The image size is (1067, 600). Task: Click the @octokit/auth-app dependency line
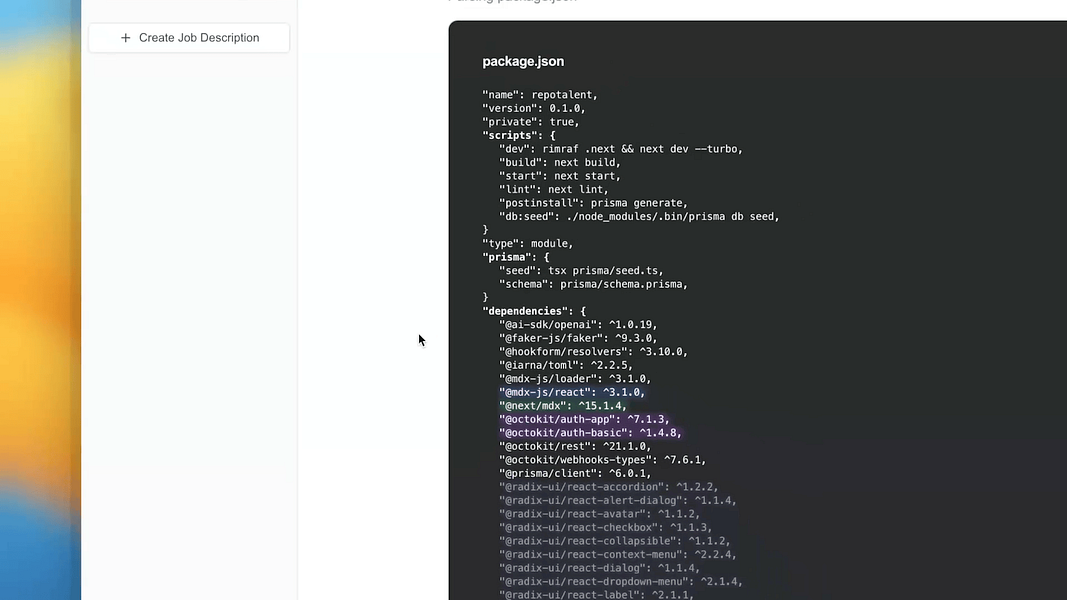(584, 420)
